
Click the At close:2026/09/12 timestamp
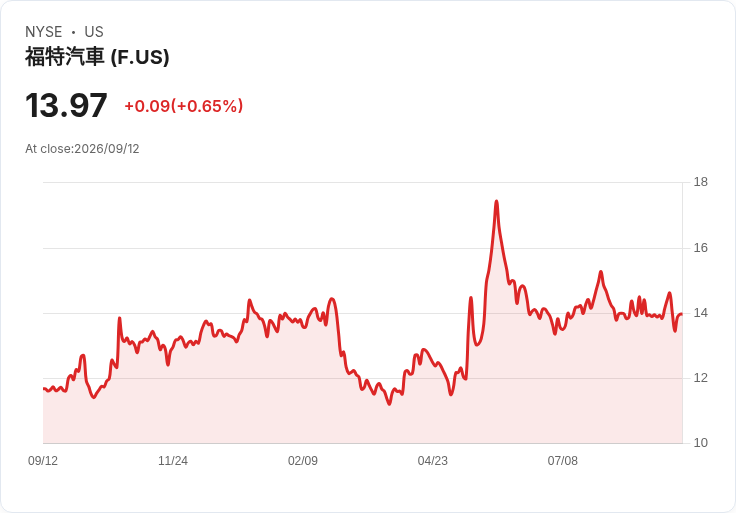tap(82, 149)
